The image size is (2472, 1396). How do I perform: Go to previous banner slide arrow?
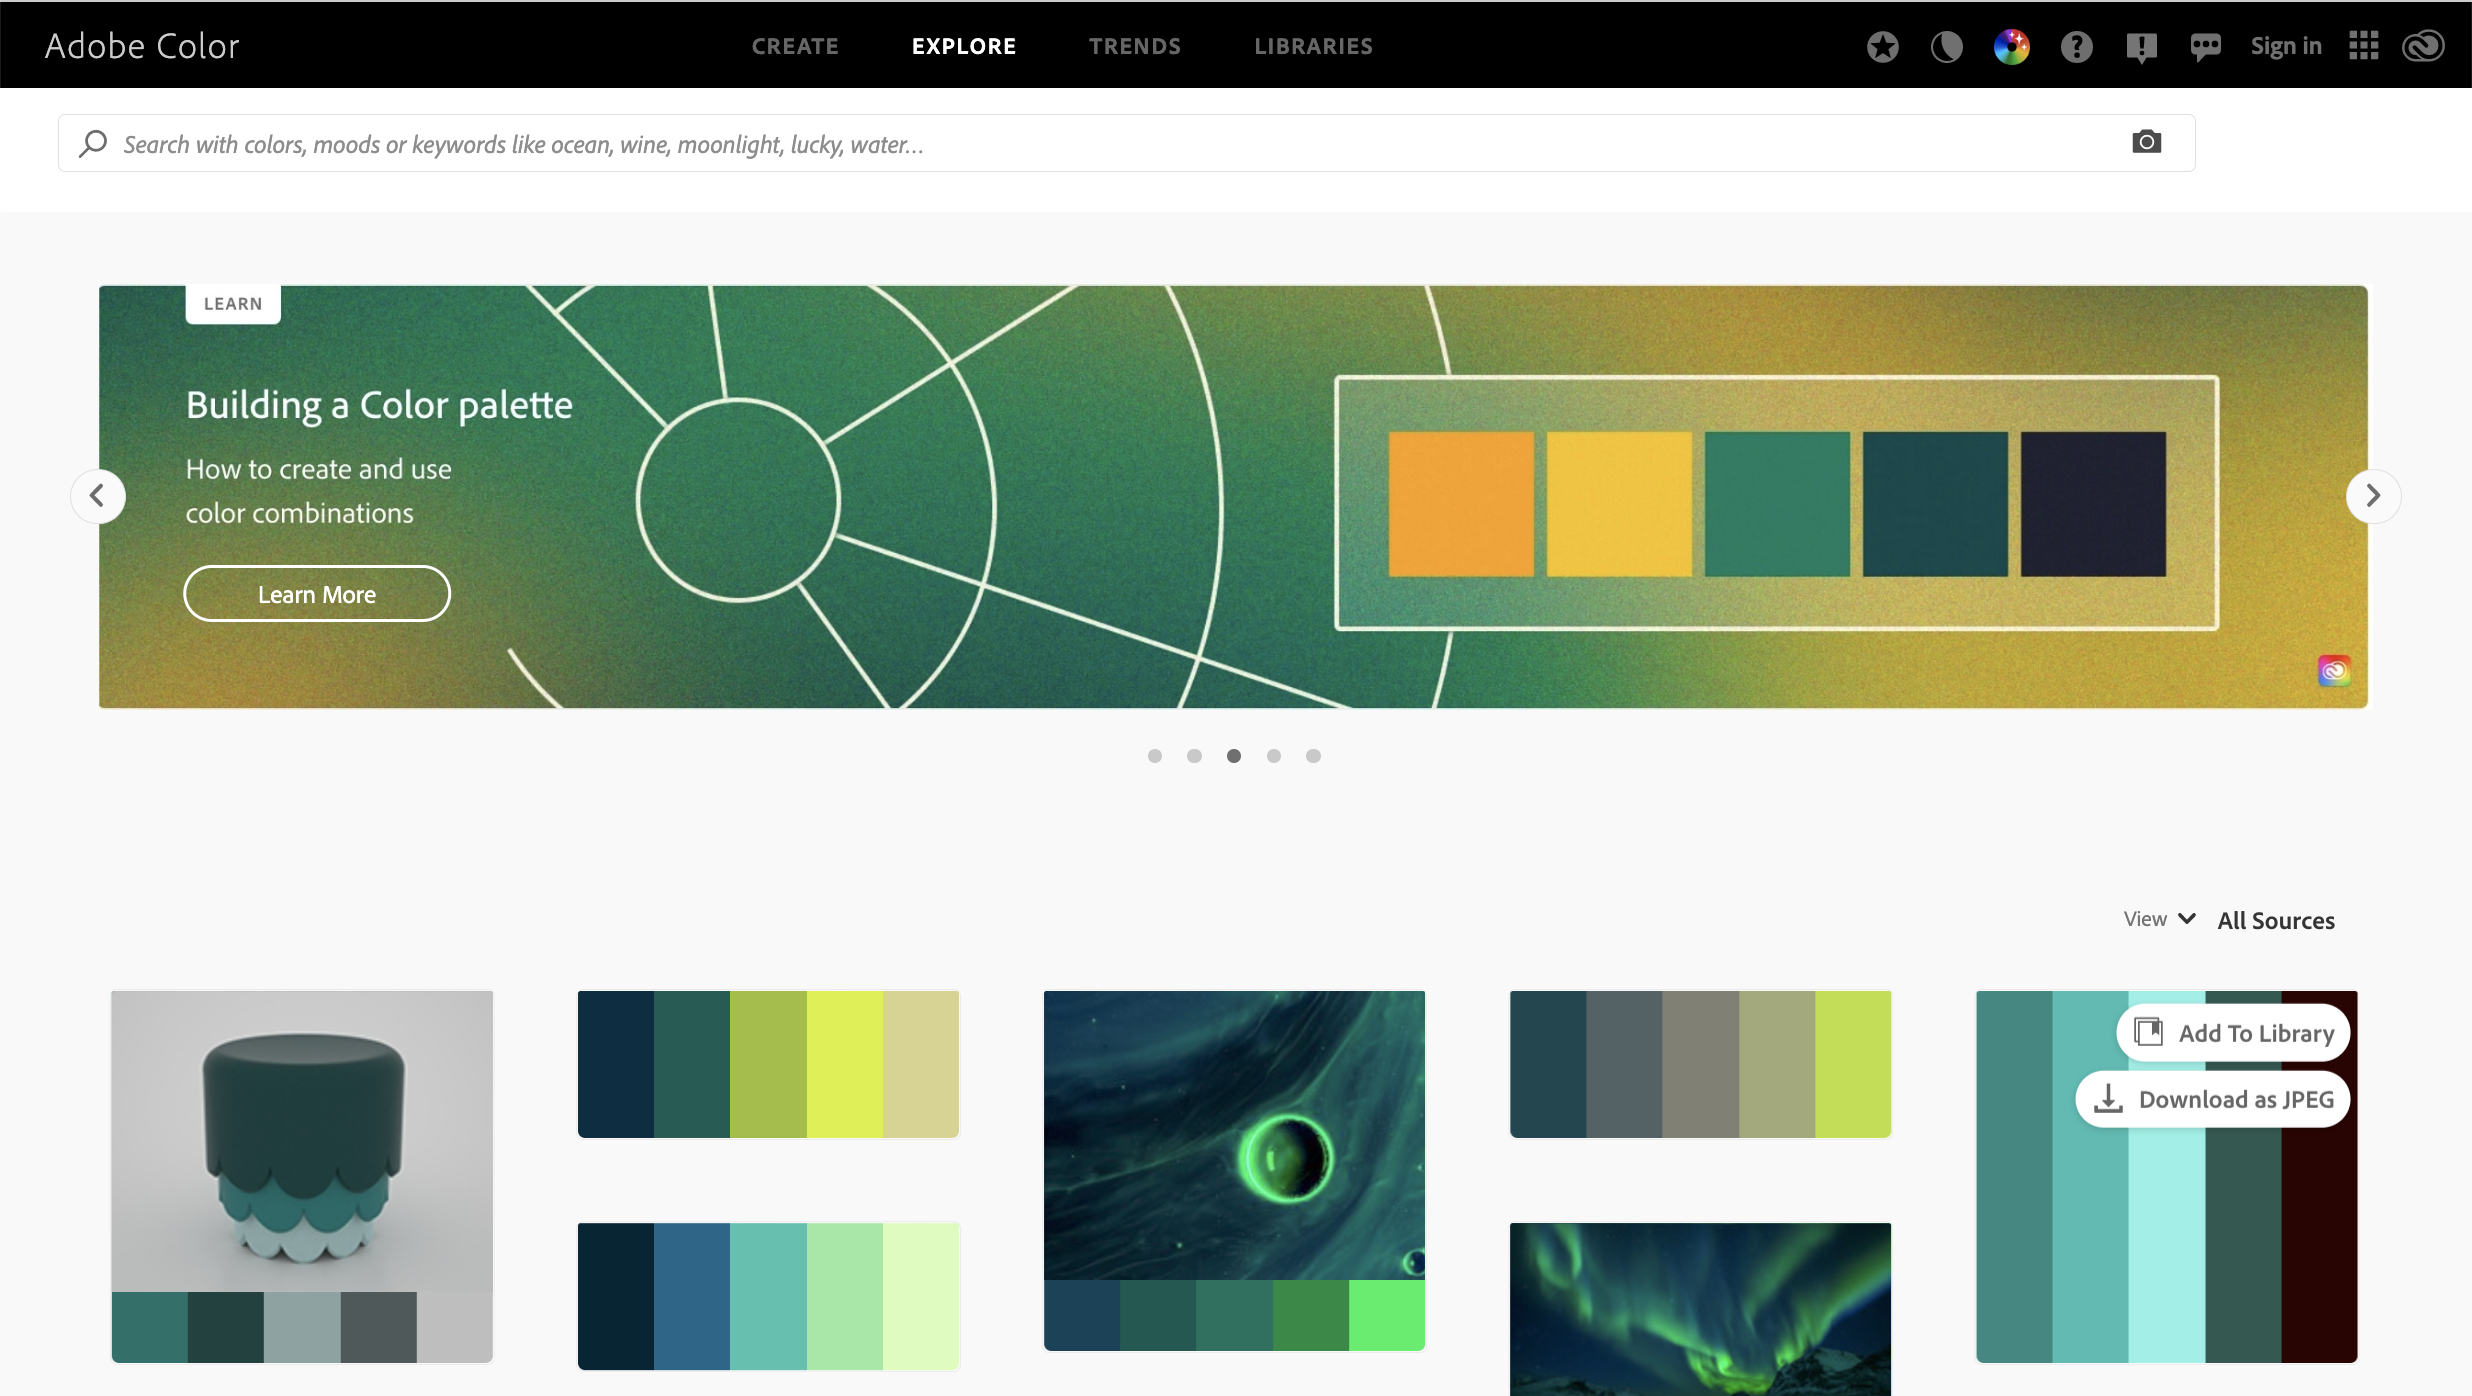click(98, 495)
